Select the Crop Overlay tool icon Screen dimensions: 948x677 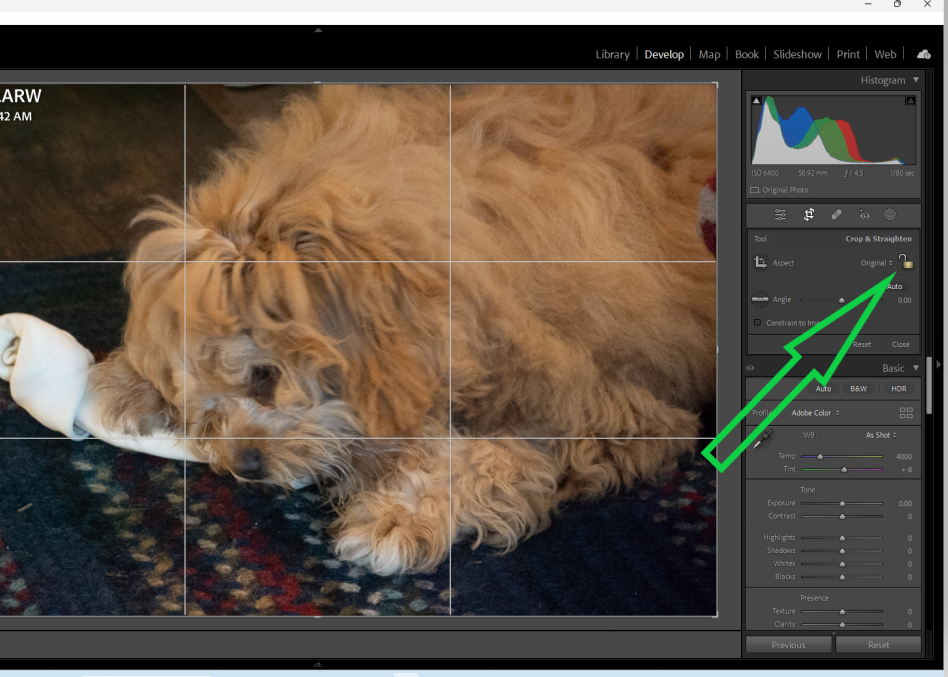point(808,214)
